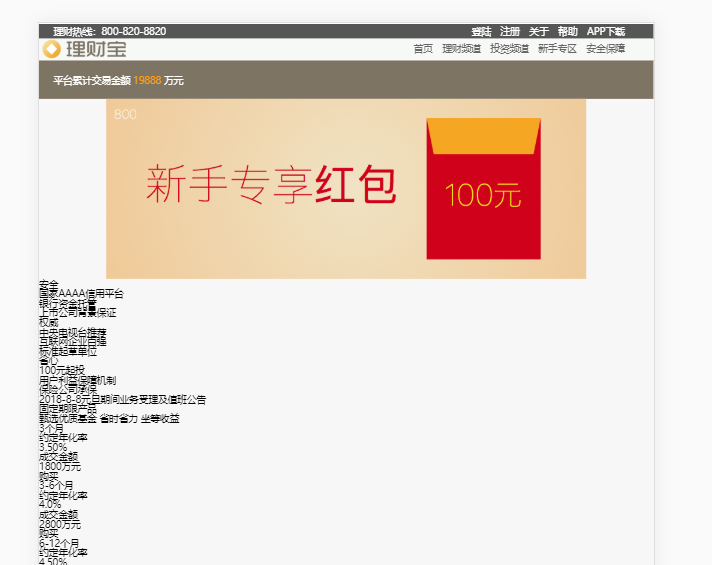Click 成交金额 label above 2800万元
712x565 pixels.
59,515
